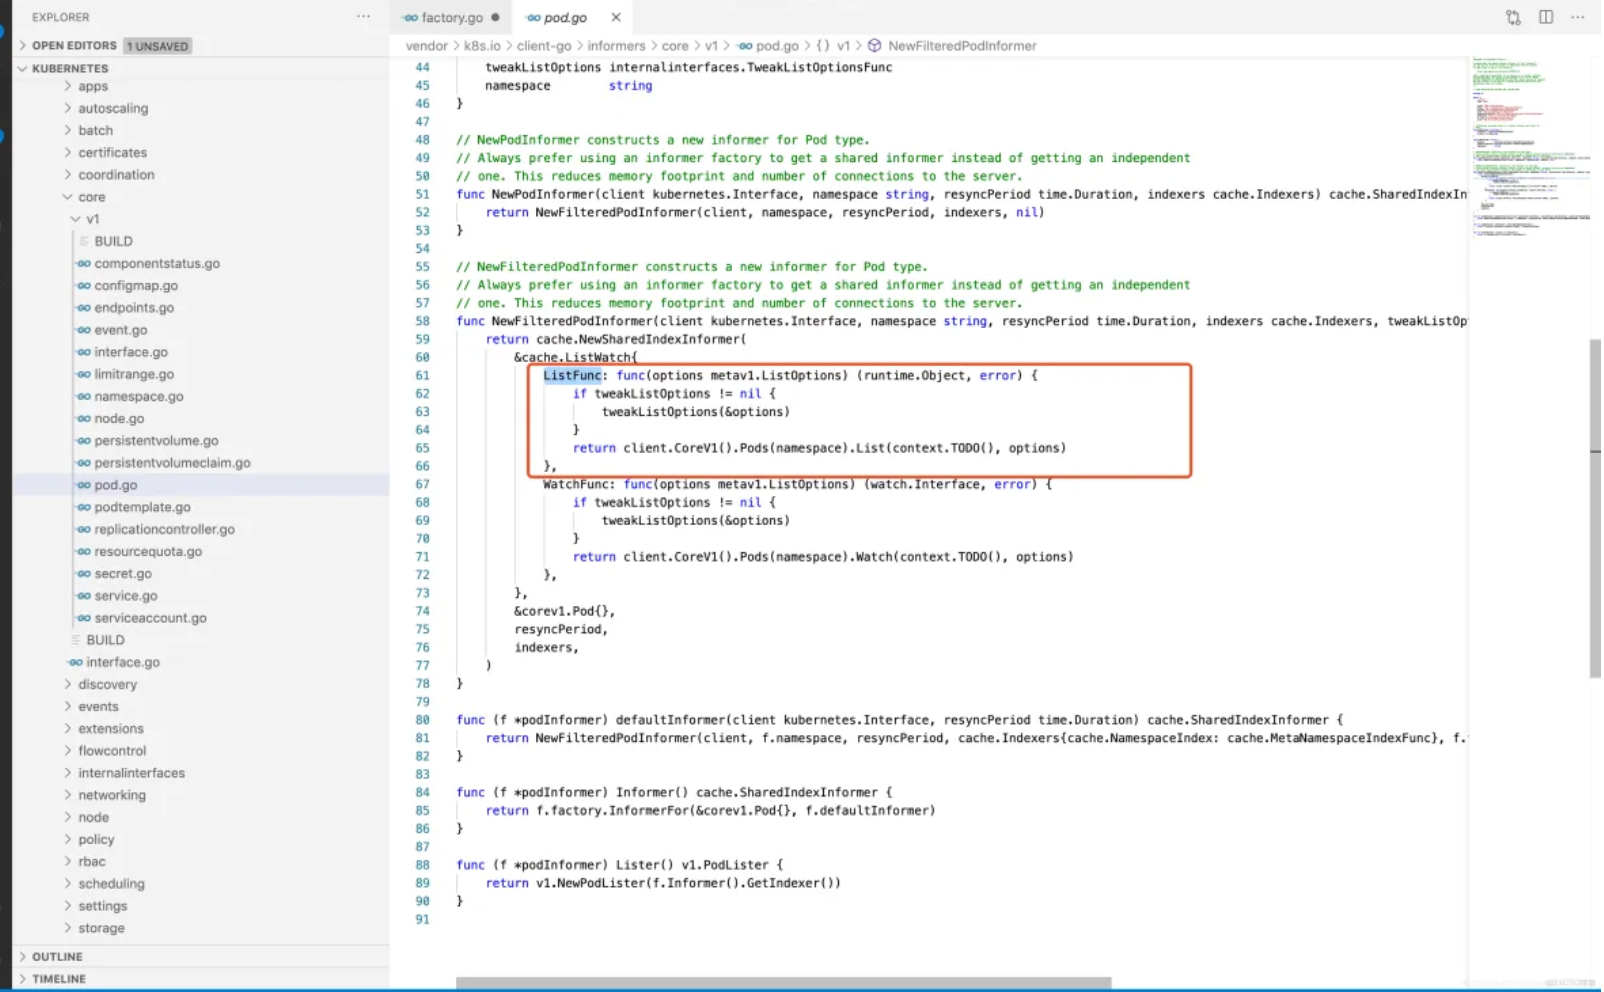
Task: Click the Go file icon beside configmap.go
Action: [x=84, y=286]
